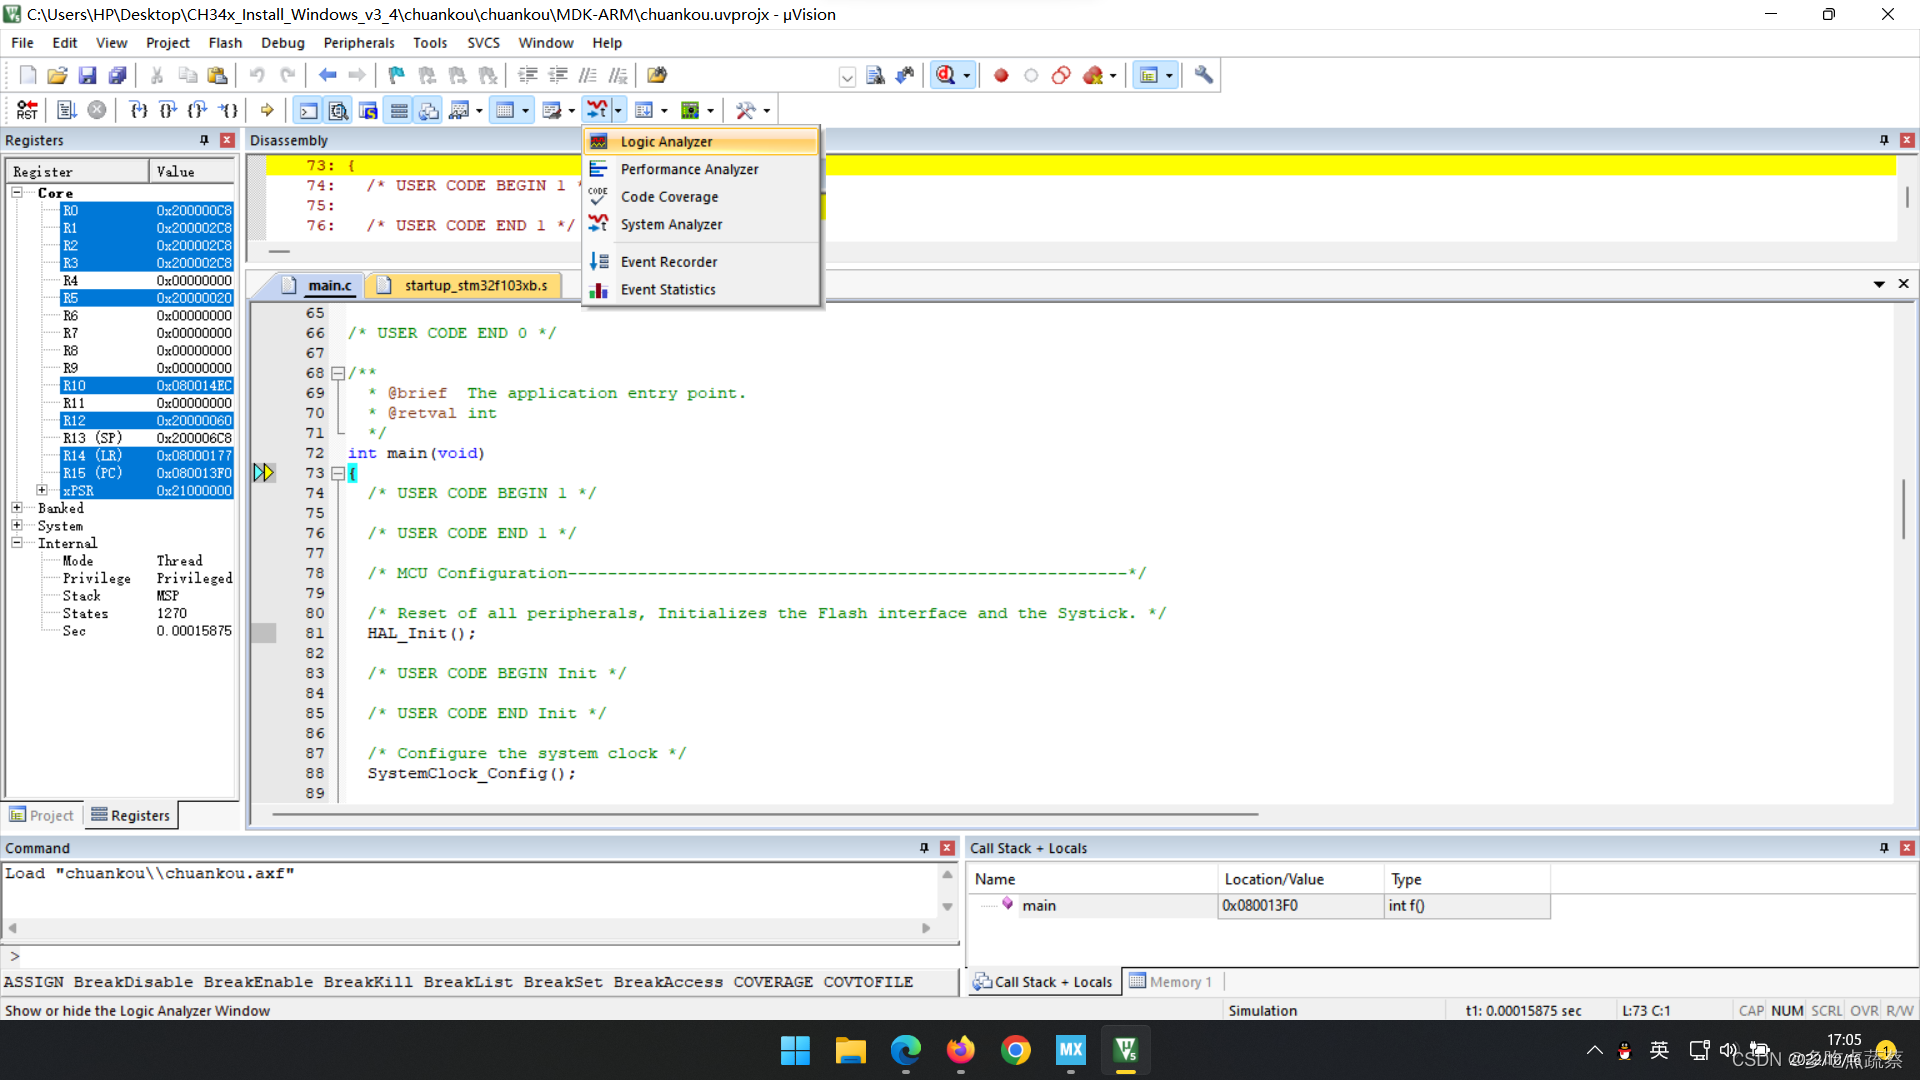The width and height of the screenshot is (1920, 1080).
Task: Pin the Registers panel
Action: (x=204, y=140)
